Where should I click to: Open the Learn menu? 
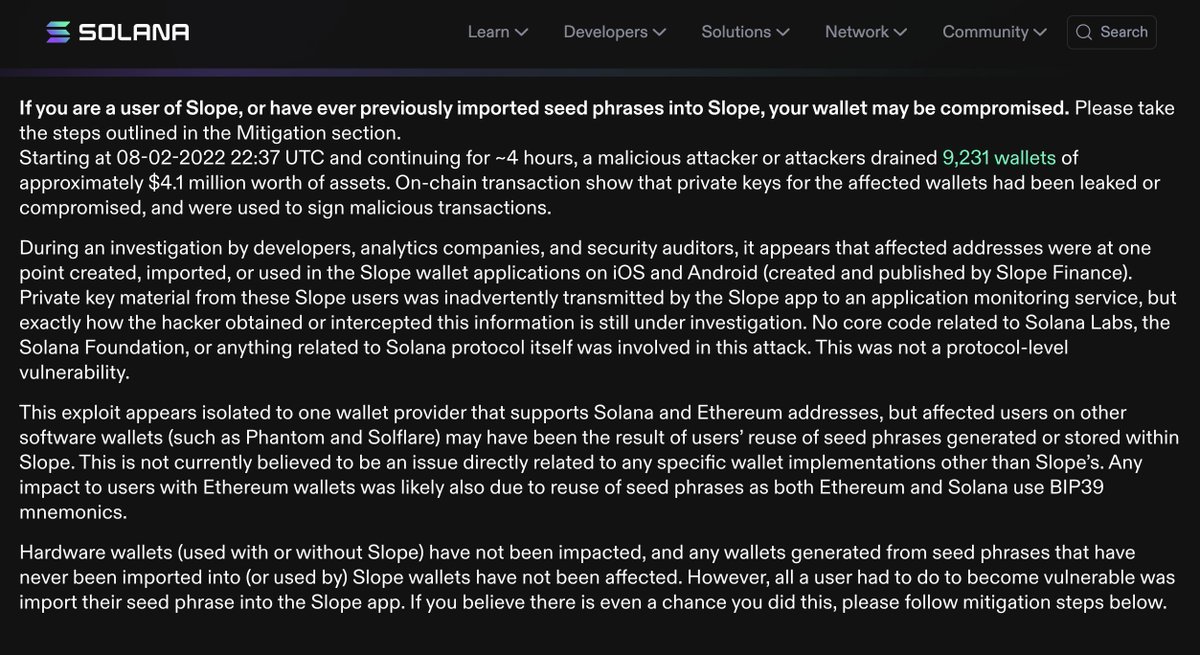497,32
